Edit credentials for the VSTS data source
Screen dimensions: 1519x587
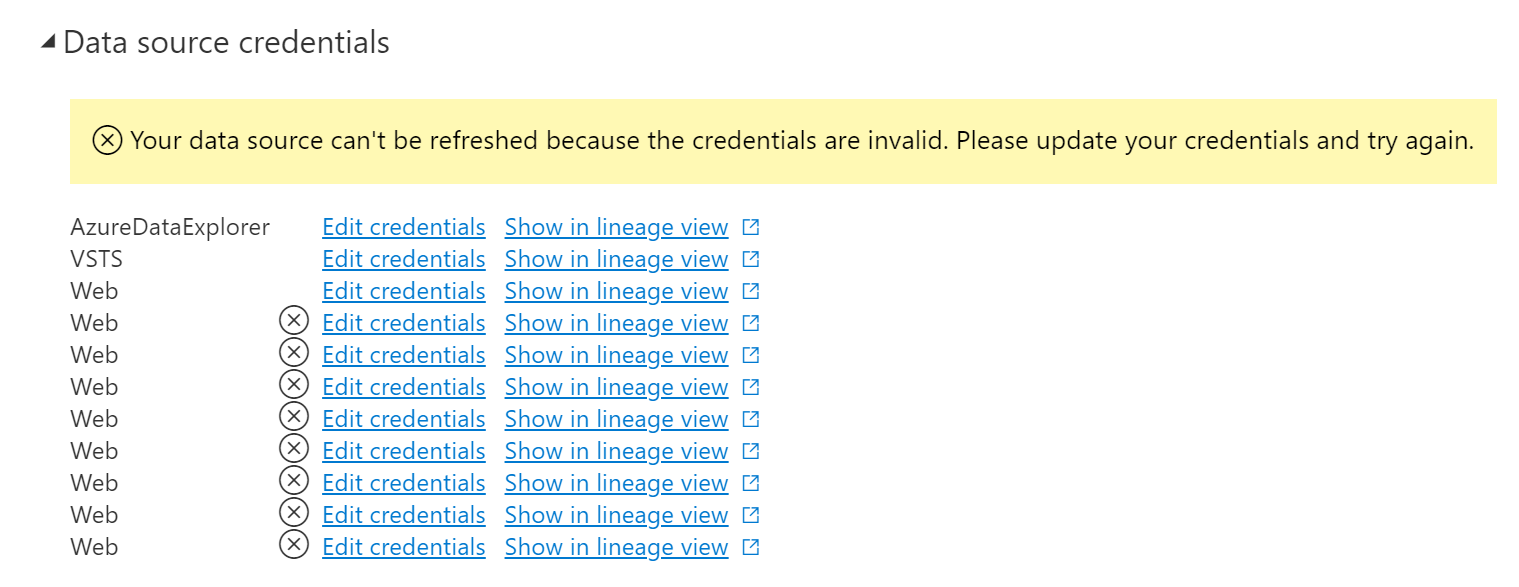click(x=403, y=259)
